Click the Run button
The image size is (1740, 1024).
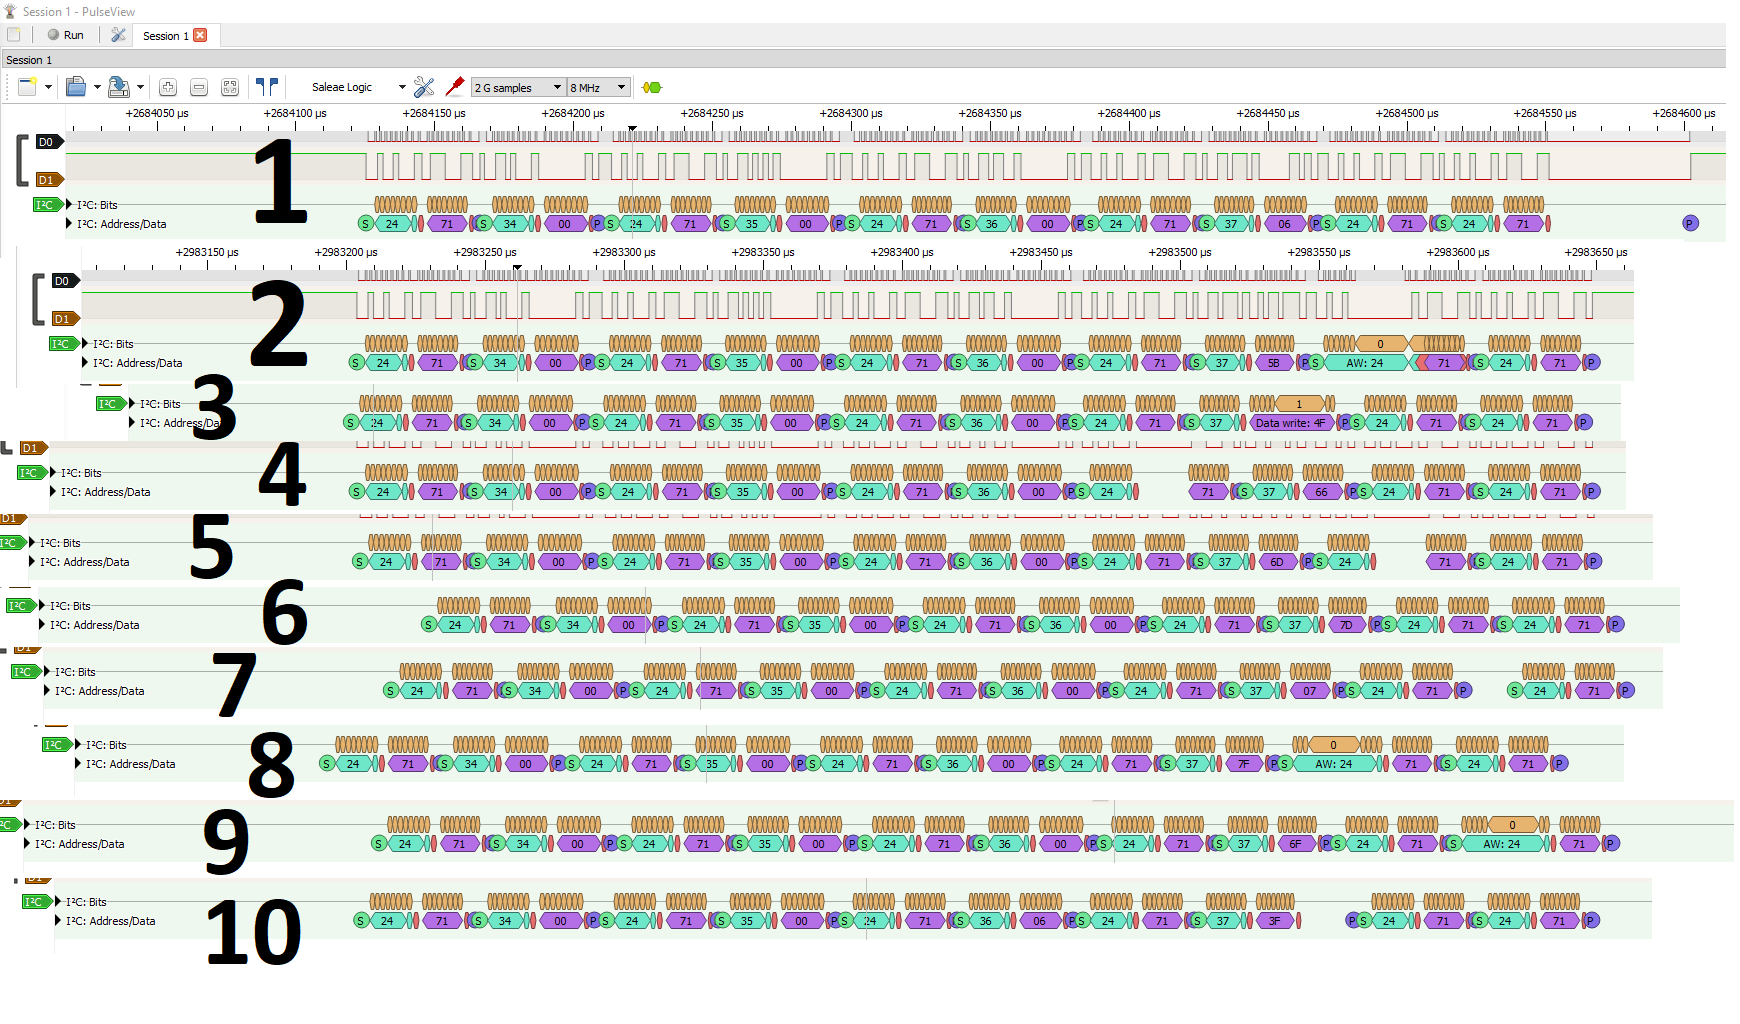click(x=66, y=35)
